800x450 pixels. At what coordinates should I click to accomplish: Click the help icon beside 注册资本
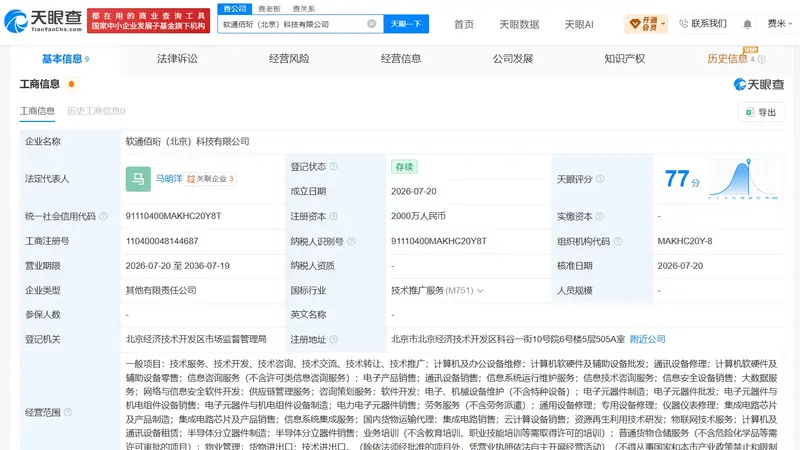[x=333, y=216]
